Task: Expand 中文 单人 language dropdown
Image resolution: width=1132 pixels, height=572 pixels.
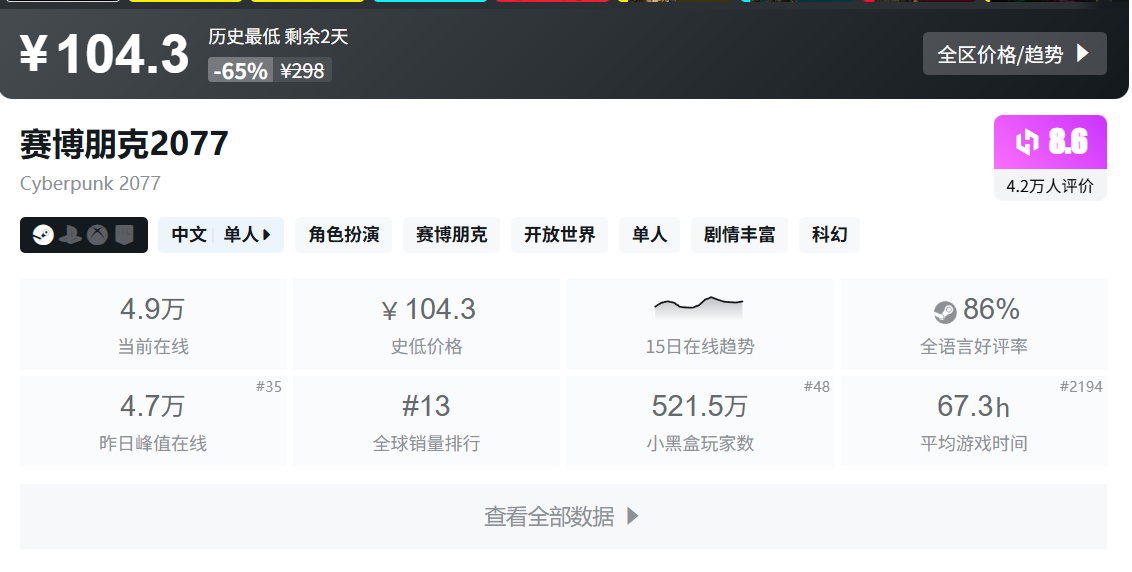Action: tap(221, 235)
